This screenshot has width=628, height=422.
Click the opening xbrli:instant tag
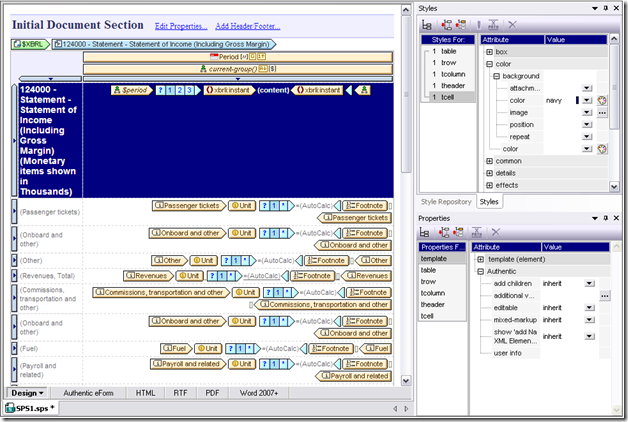click(229, 90)
